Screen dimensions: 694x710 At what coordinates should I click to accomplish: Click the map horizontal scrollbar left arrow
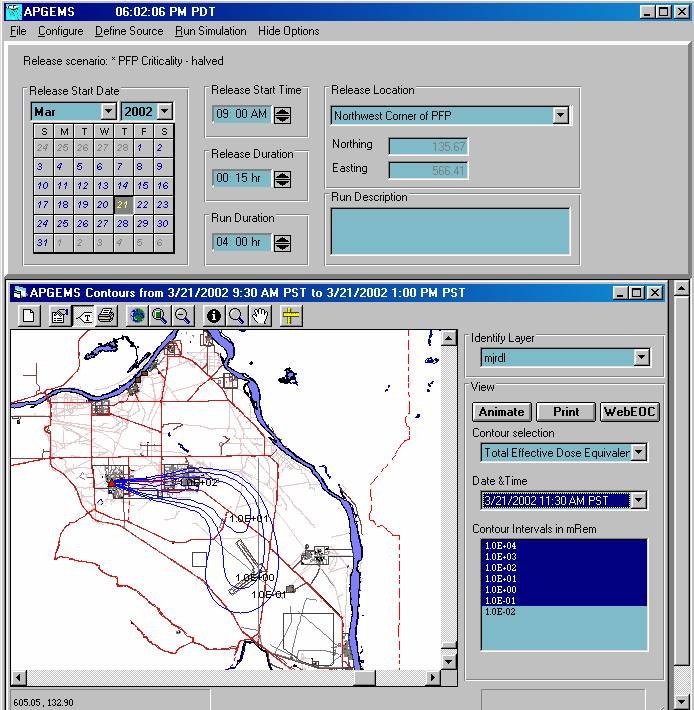[19, 678]
